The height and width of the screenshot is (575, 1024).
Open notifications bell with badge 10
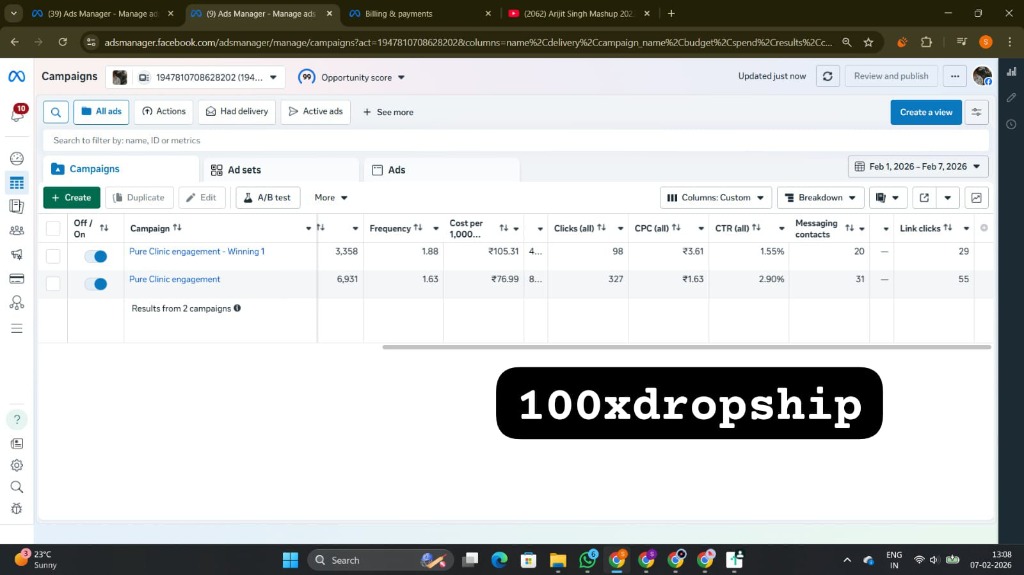pyautogui.click(x=17, y=114)
